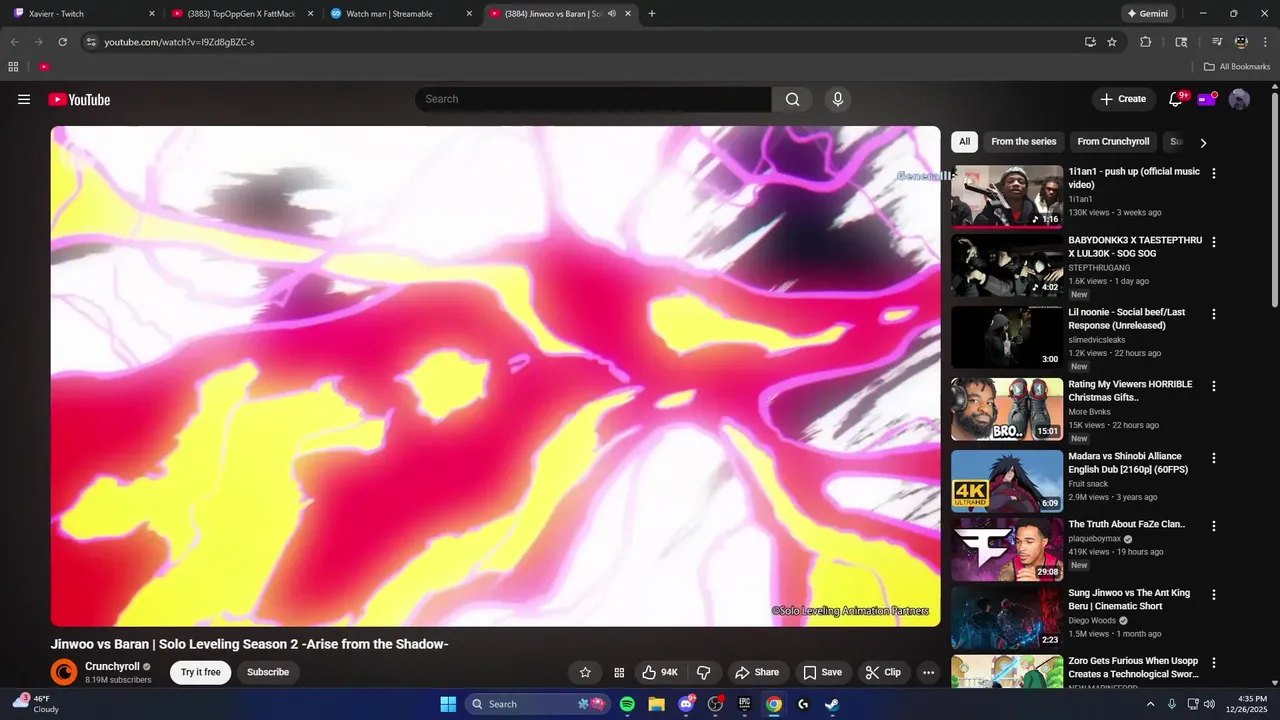The image size is (1280, 720).
Task: Mute the audio on the Jinwoo vs Baran tab
Action: pos(611,14)
